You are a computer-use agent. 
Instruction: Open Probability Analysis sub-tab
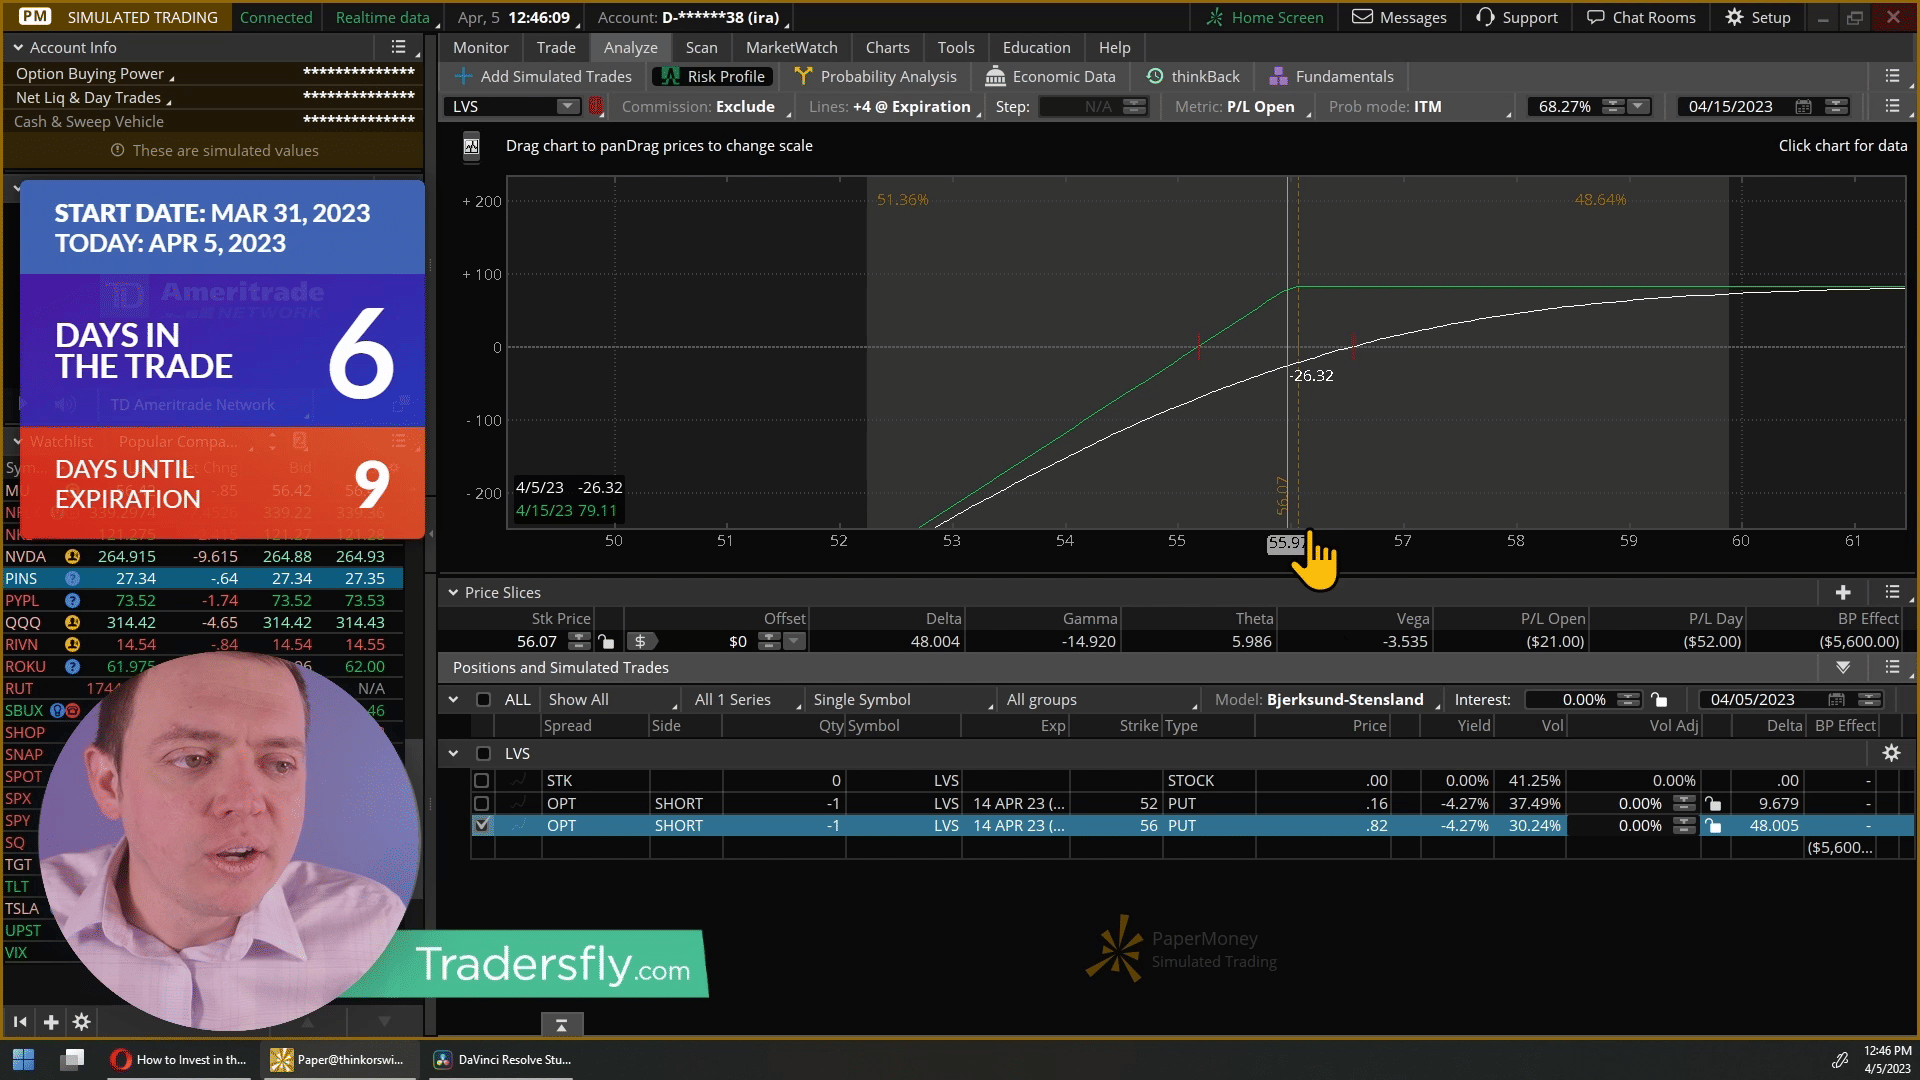(875, 76)
